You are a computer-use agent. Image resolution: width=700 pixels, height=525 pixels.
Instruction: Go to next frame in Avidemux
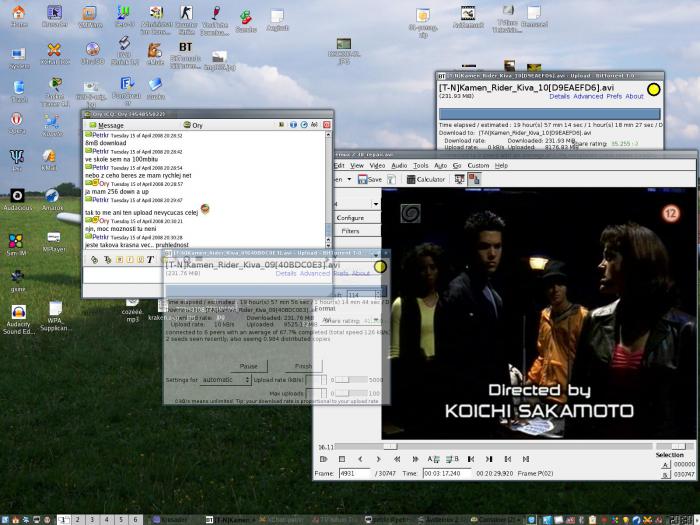[x=379, y=459]
